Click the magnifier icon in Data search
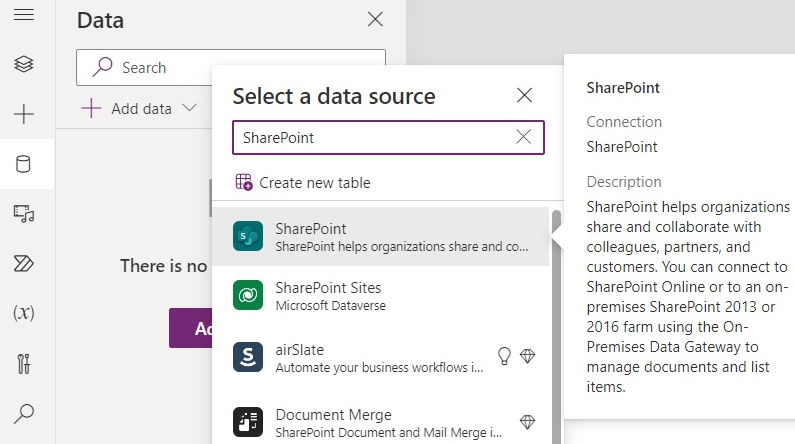795x444 pixels. point(102,67)
